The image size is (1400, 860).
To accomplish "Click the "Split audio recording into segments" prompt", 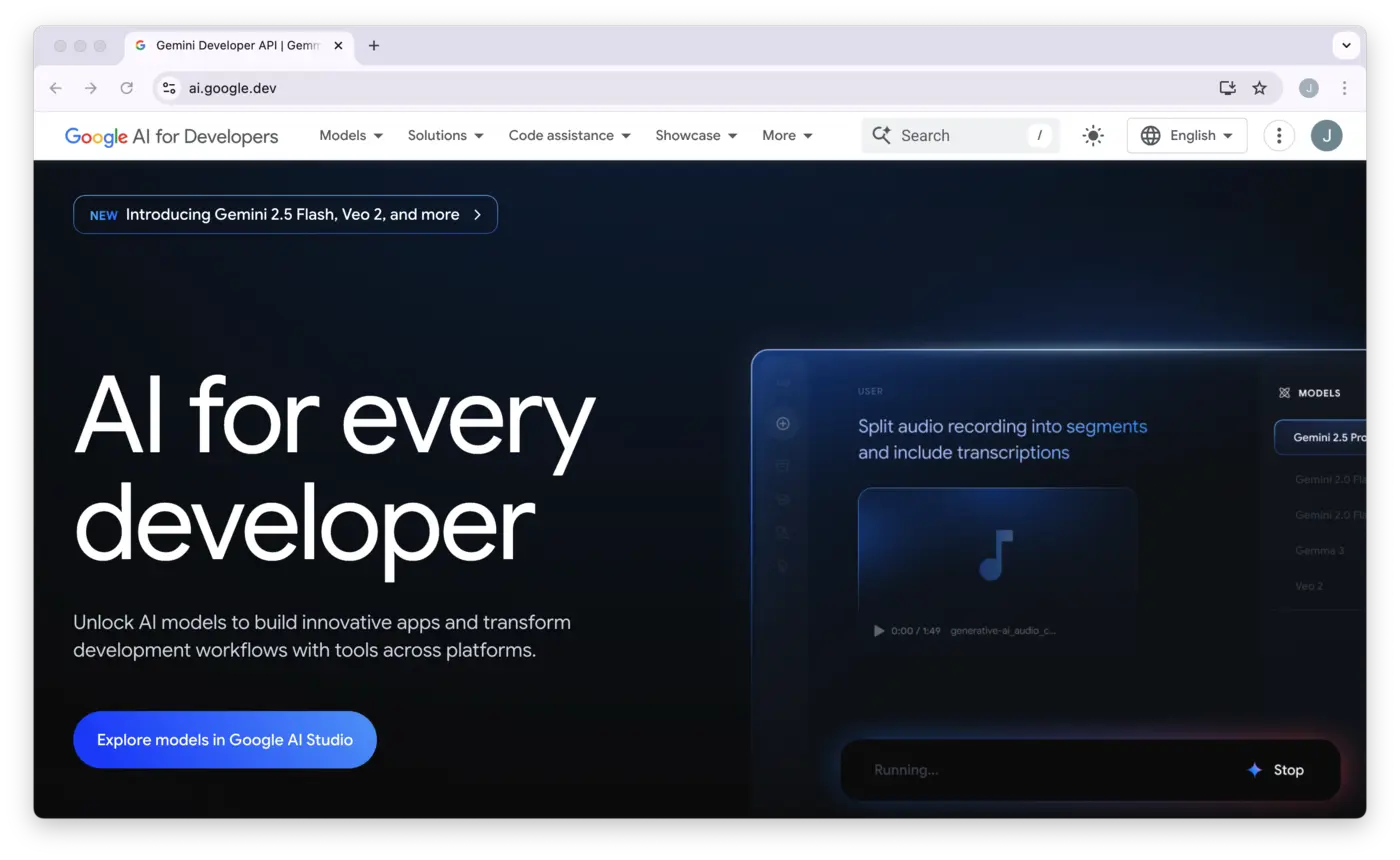I will tap(1002, 439).
